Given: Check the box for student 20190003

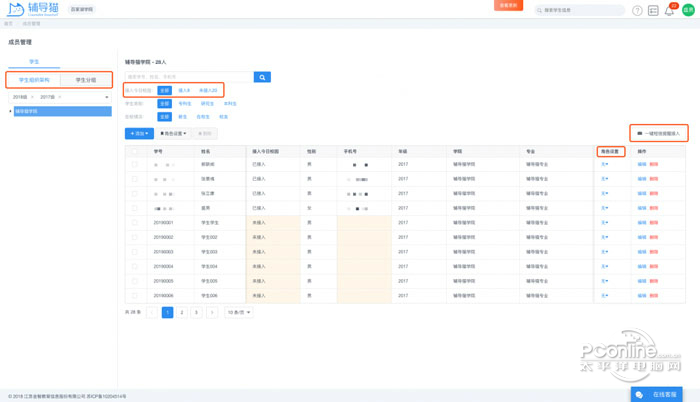Looking at the screenshot, I should (x=134, y=252).
